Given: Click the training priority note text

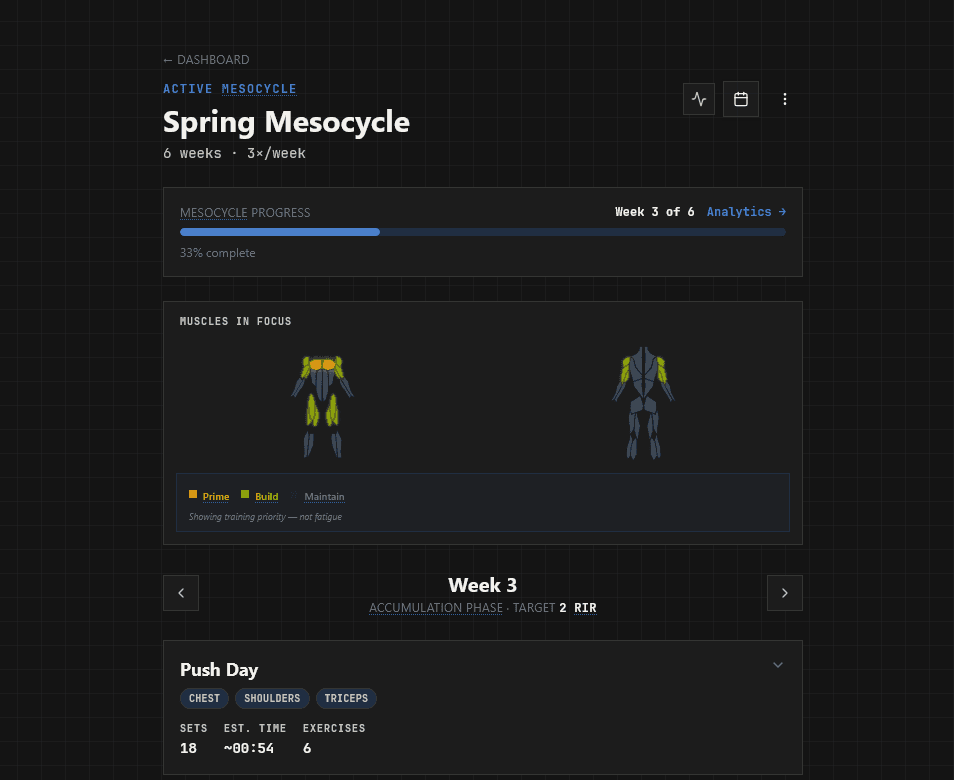Looking at the screenshot, I should pos(265,517).
